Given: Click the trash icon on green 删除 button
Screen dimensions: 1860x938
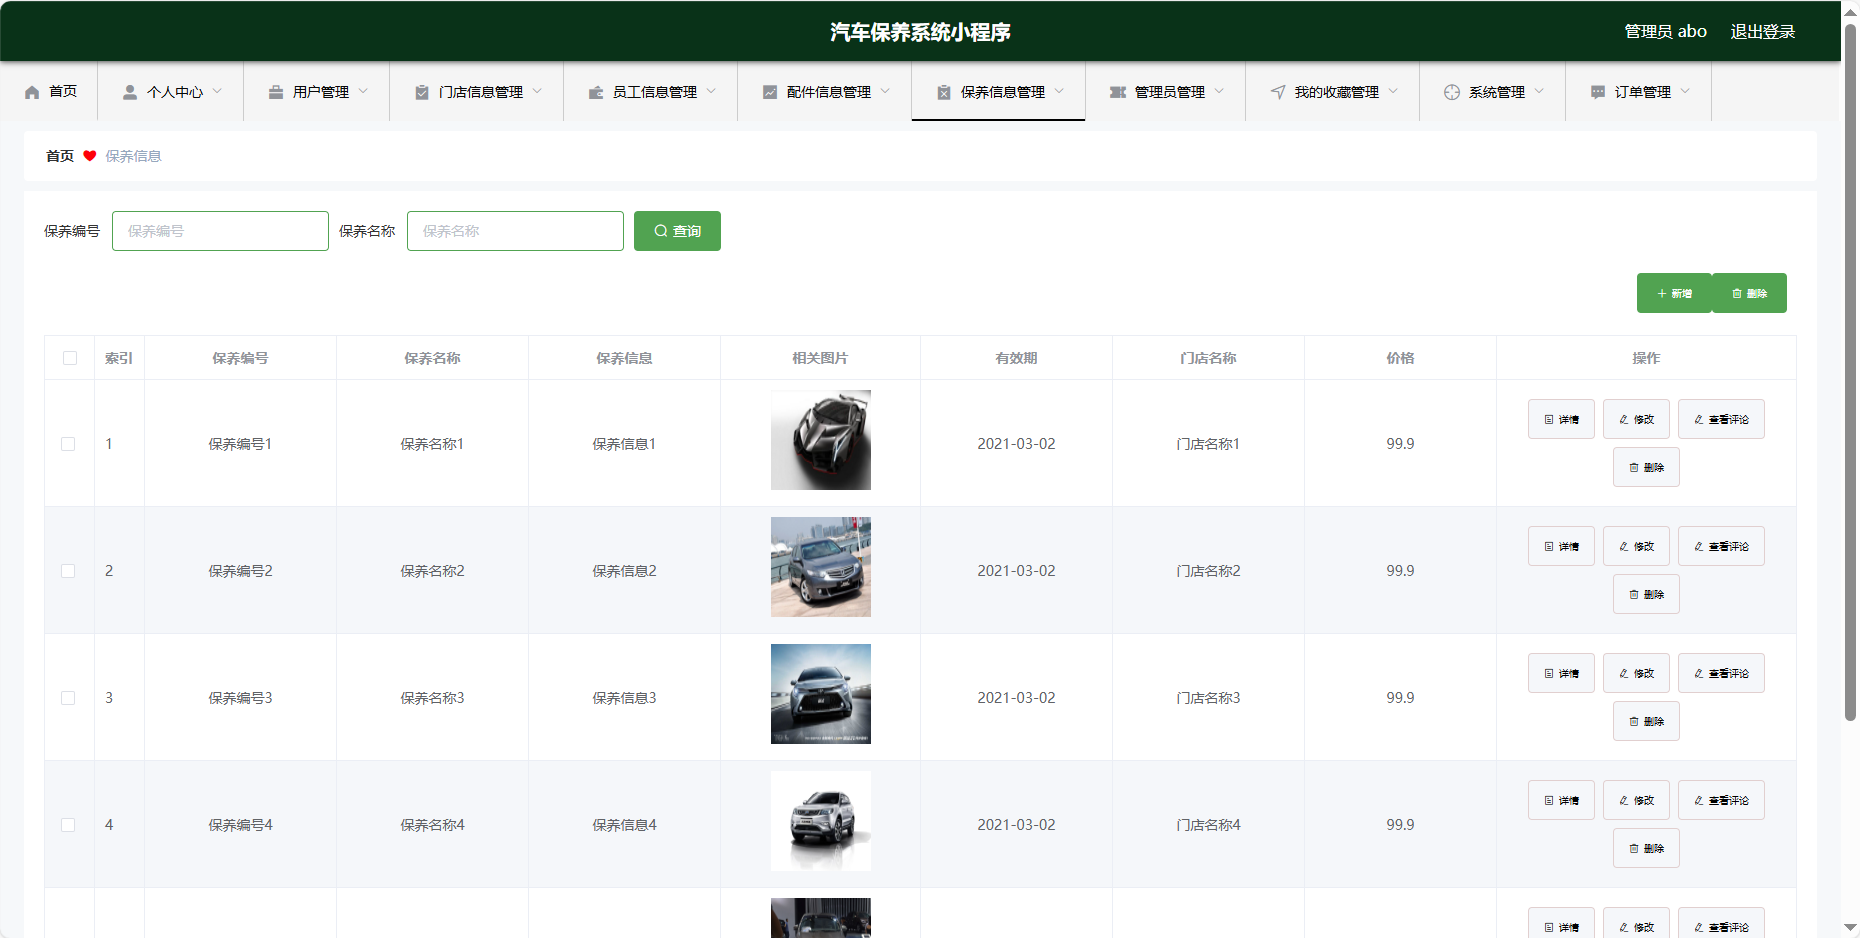Looking at the screenshot, I should 1737,294.
